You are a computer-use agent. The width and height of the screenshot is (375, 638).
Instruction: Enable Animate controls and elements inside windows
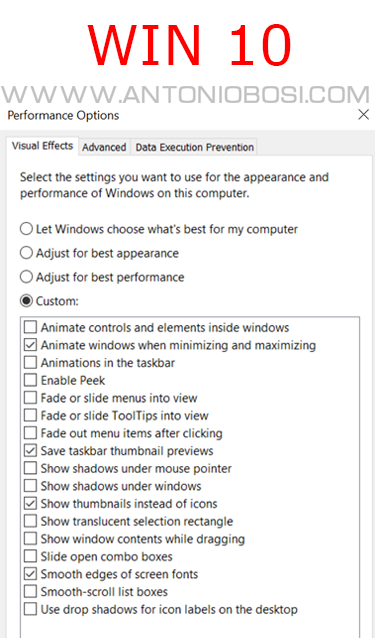[31, 327]
